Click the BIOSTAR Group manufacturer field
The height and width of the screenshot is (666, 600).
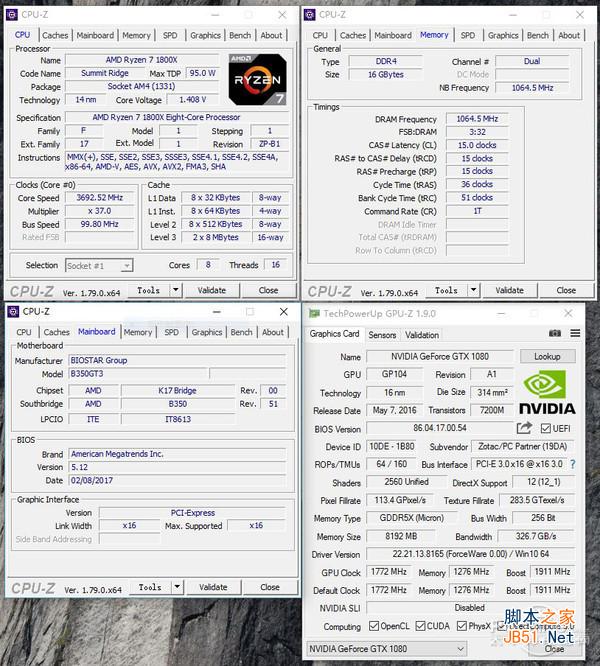pyautogui.click(x=177, y=360)
